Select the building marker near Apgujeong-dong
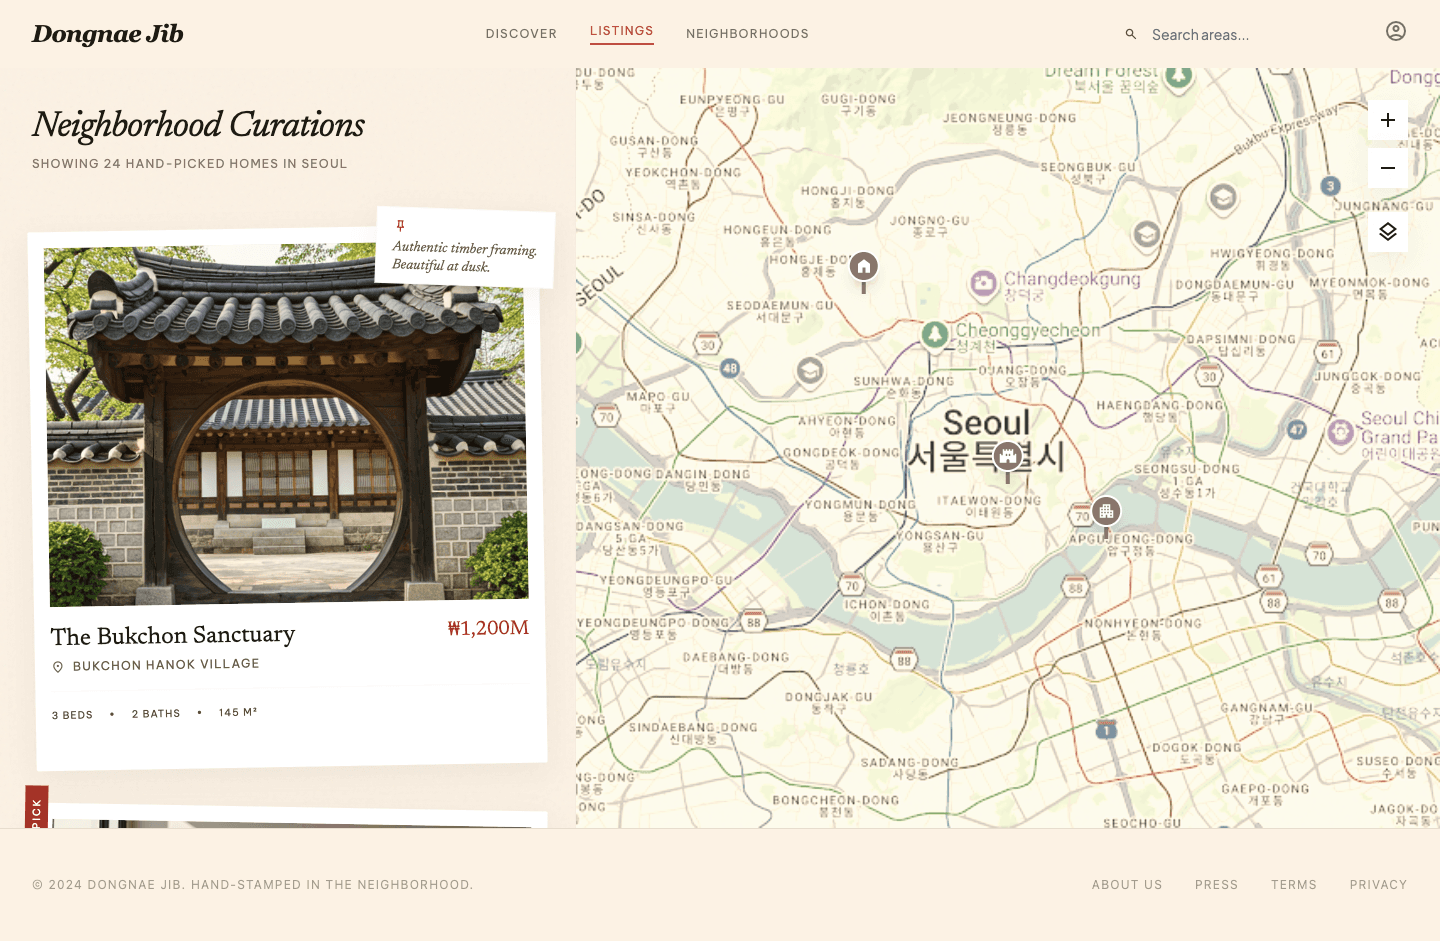 [1106, 511]
